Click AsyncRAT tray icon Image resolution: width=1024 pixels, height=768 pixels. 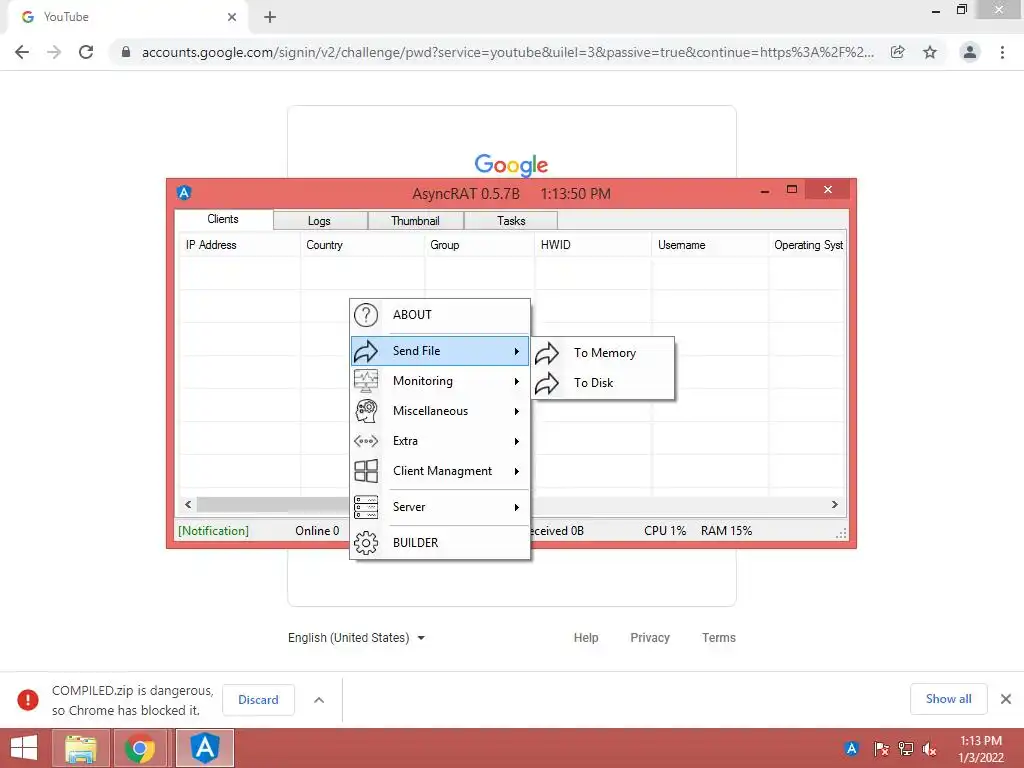[851, 748]
